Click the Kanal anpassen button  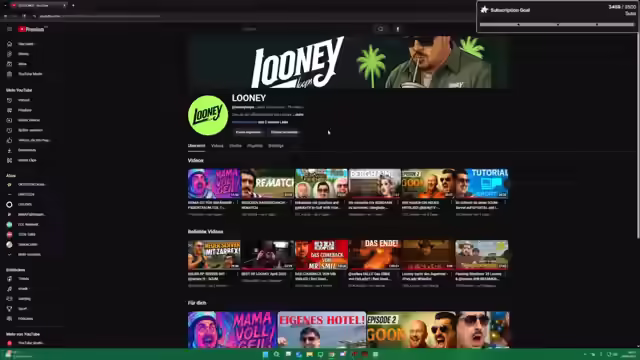[x=249, y=132]
